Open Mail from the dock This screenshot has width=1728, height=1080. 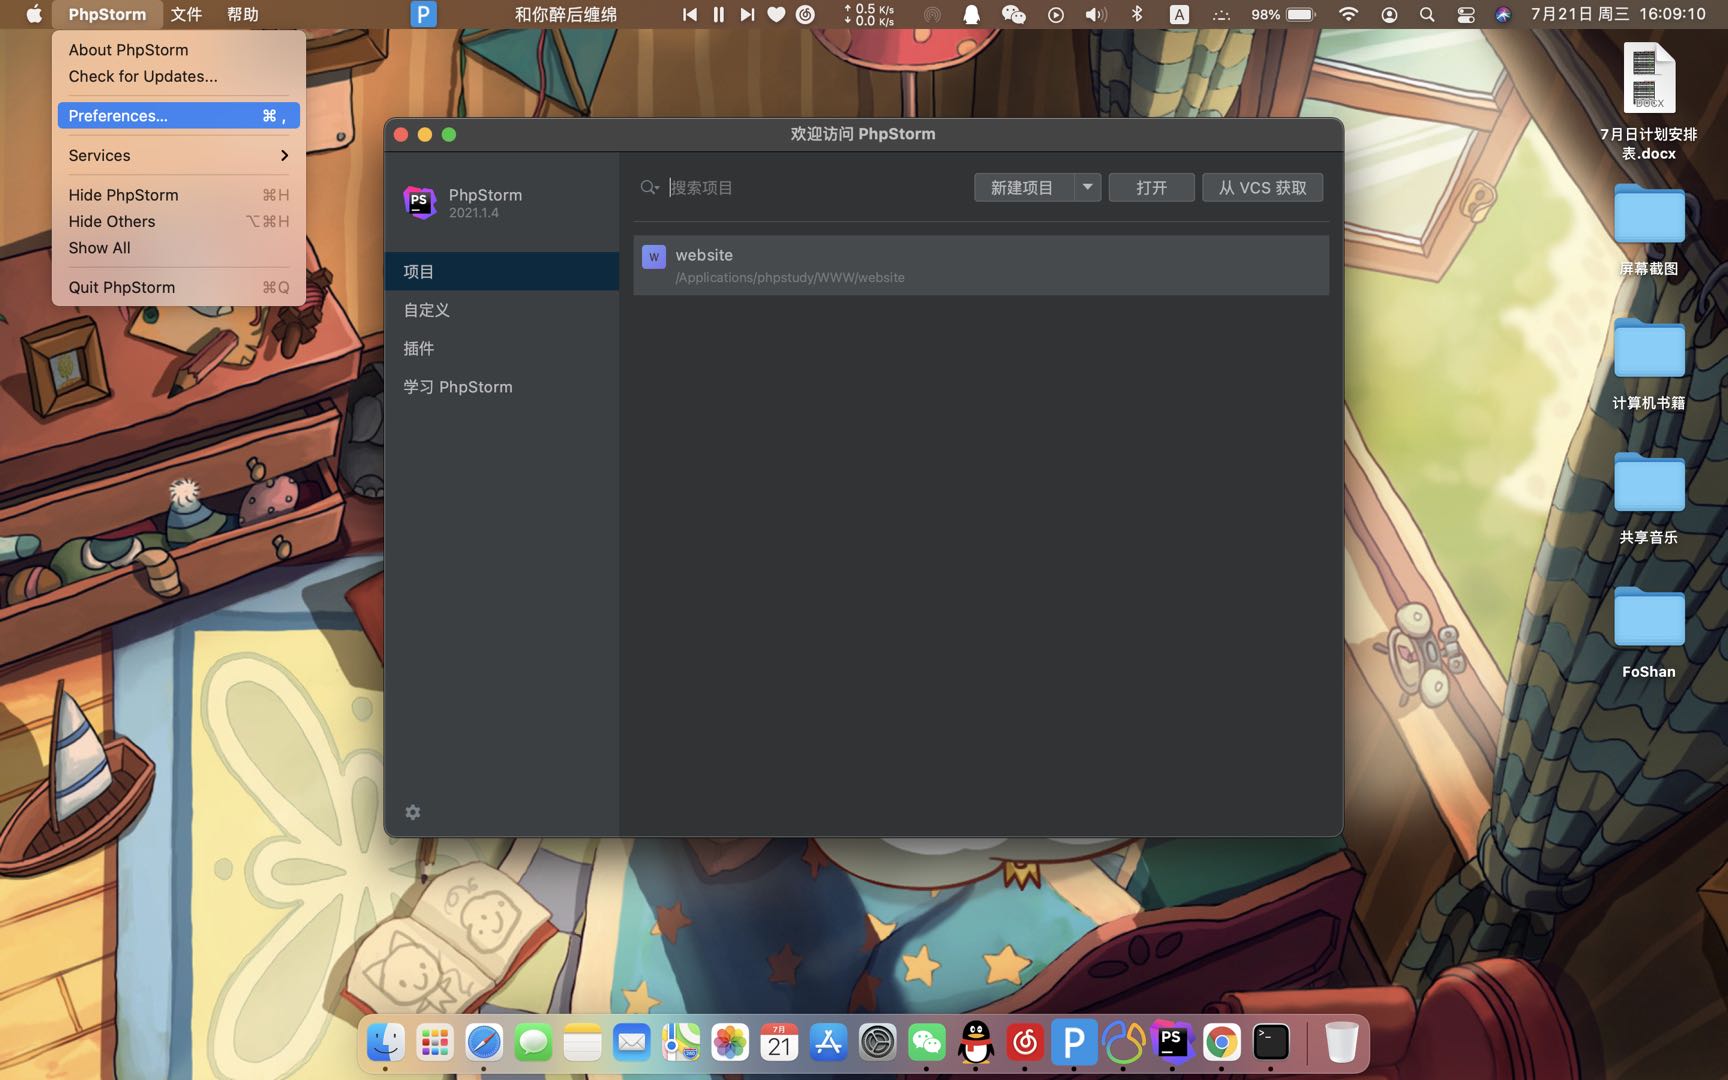(631, 1043)
